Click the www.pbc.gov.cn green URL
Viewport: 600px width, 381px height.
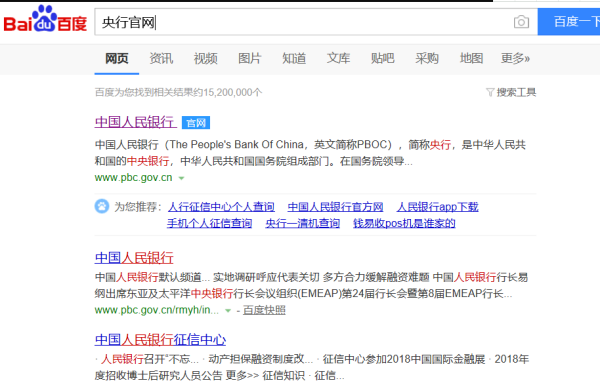pyautogui.click(x=134, y=177)
